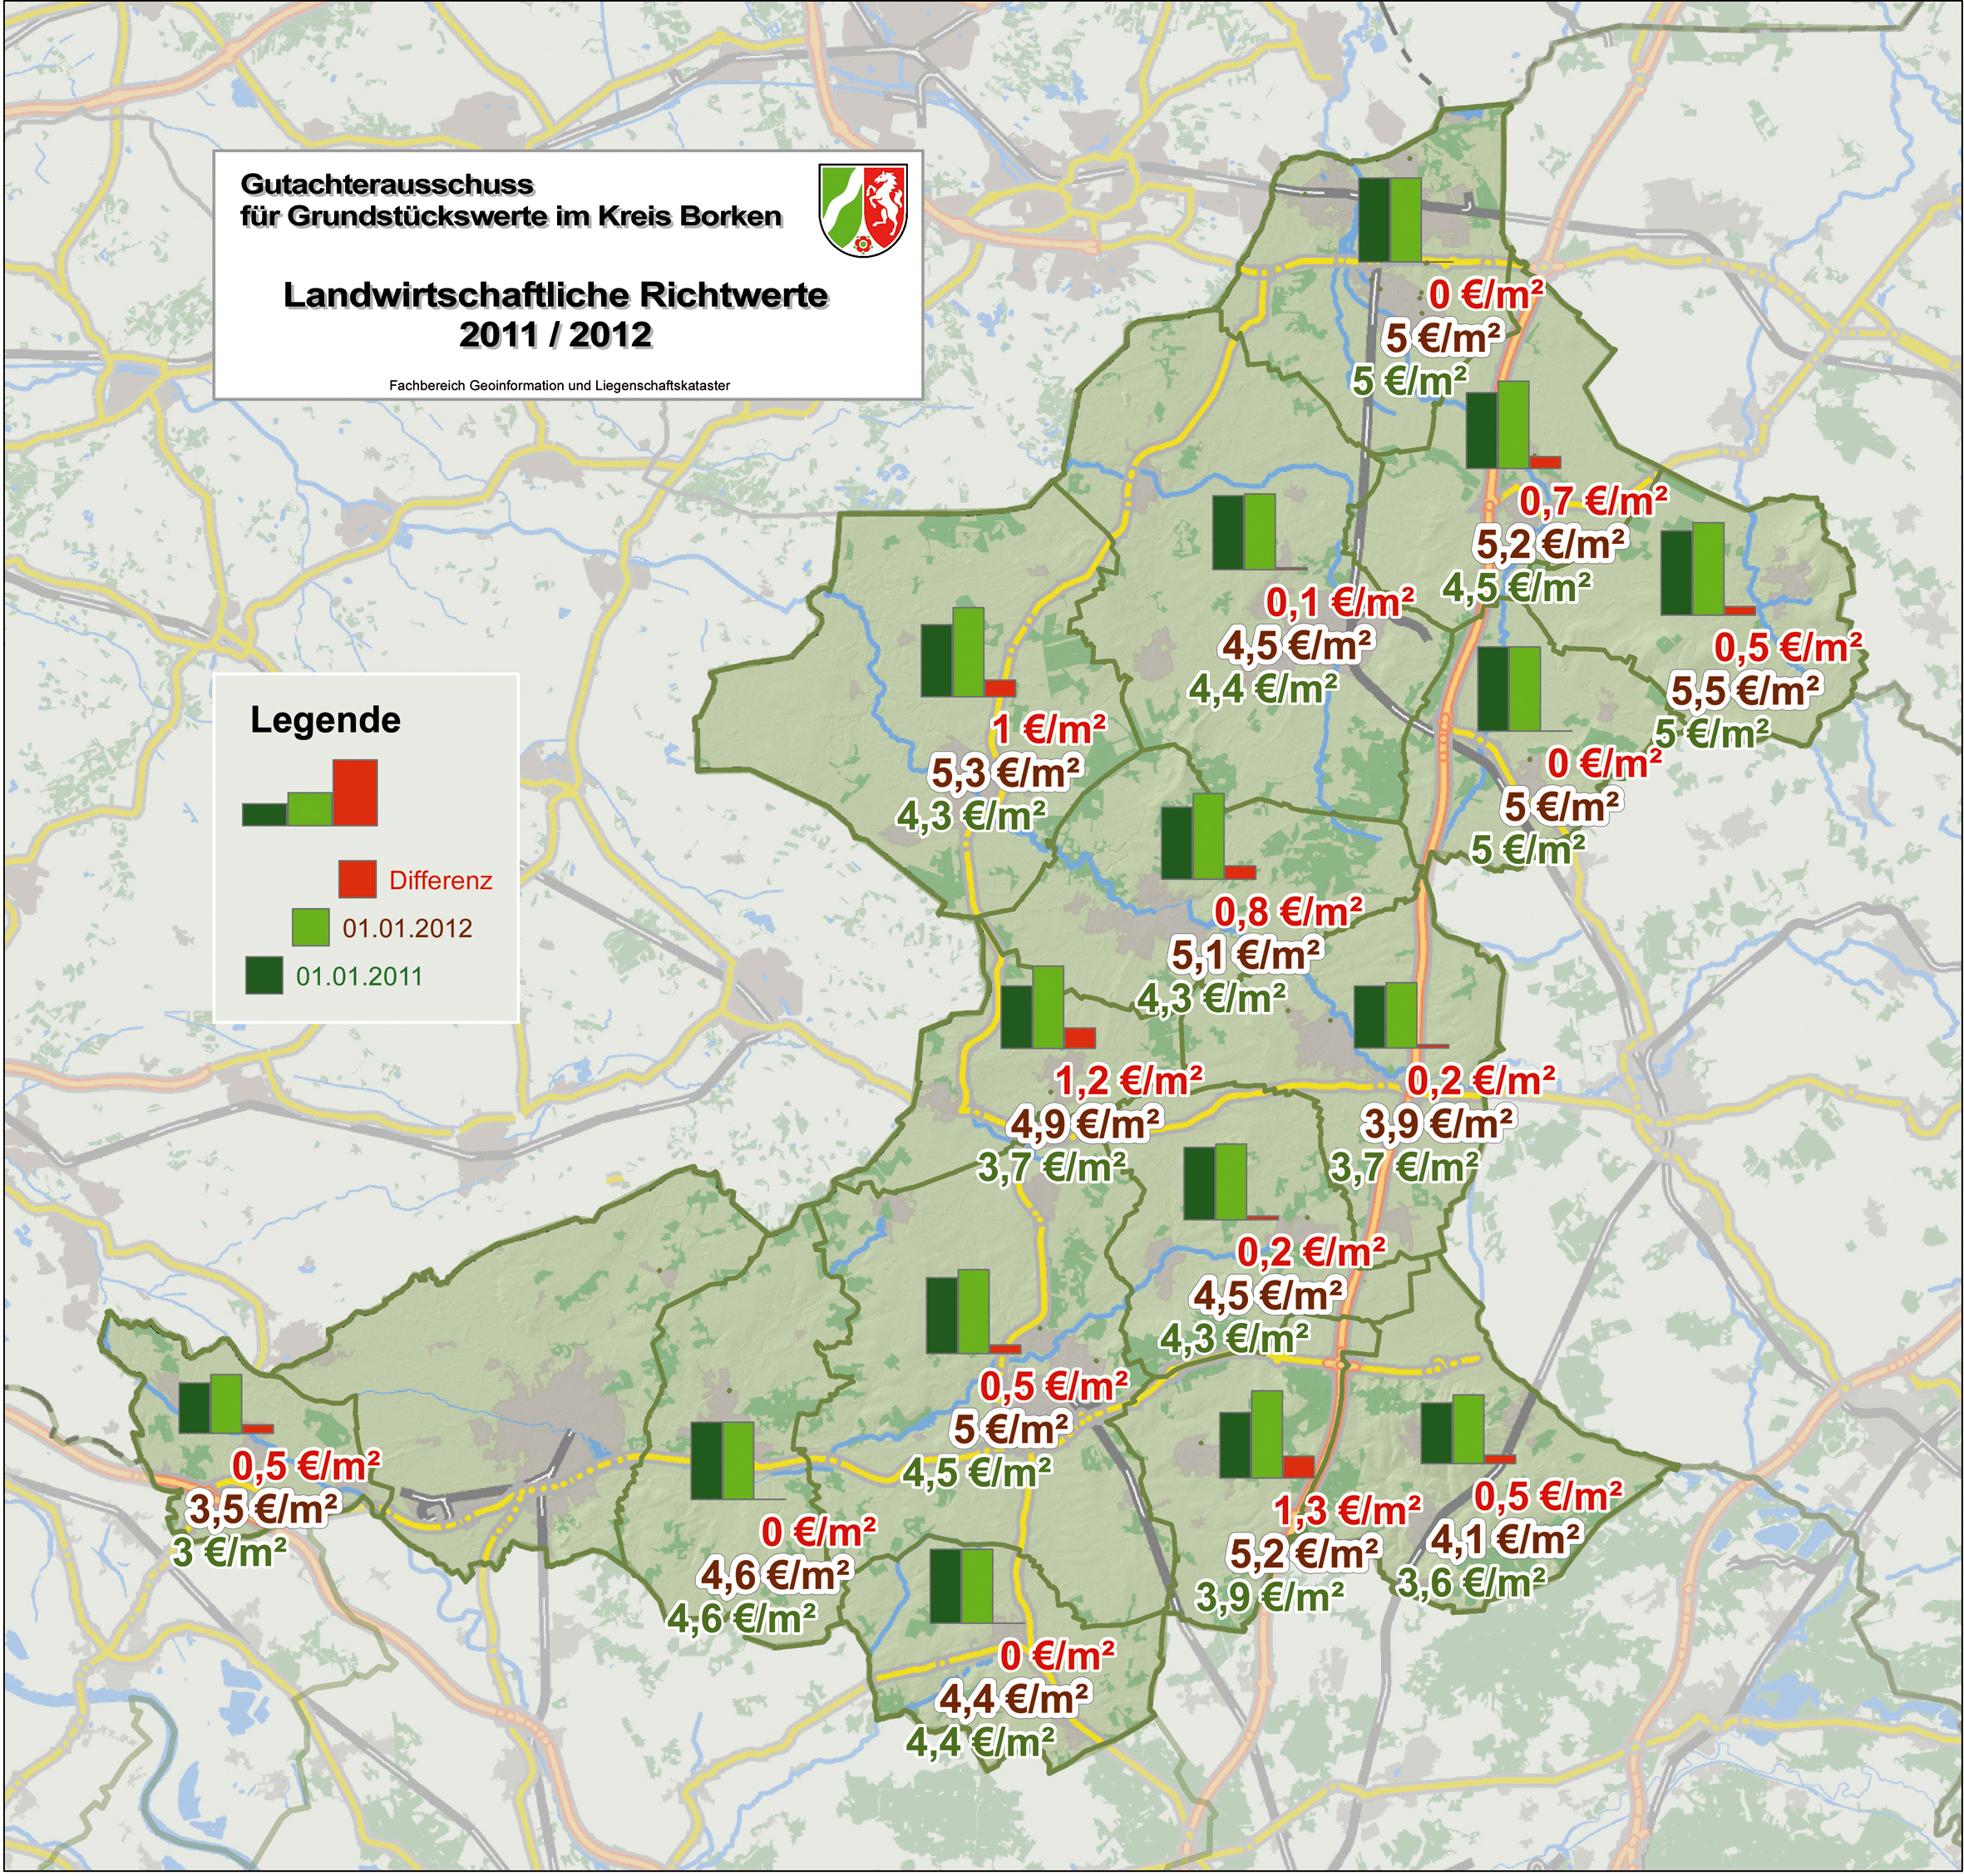Click the 5,1 €/m² value label
The width and height of the screenshot is (1964, 1876).
tap(1246, 956)
